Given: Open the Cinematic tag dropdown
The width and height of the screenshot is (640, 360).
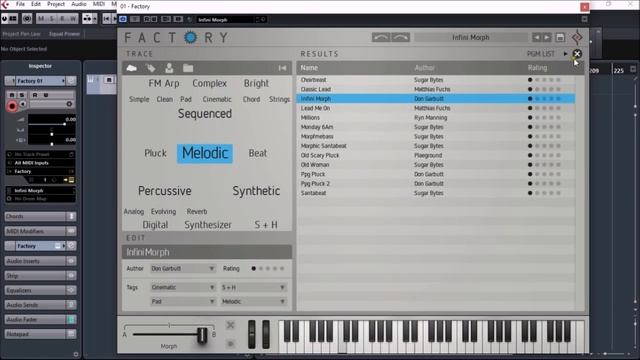Looking at the screenshot, I should (183, 287).
